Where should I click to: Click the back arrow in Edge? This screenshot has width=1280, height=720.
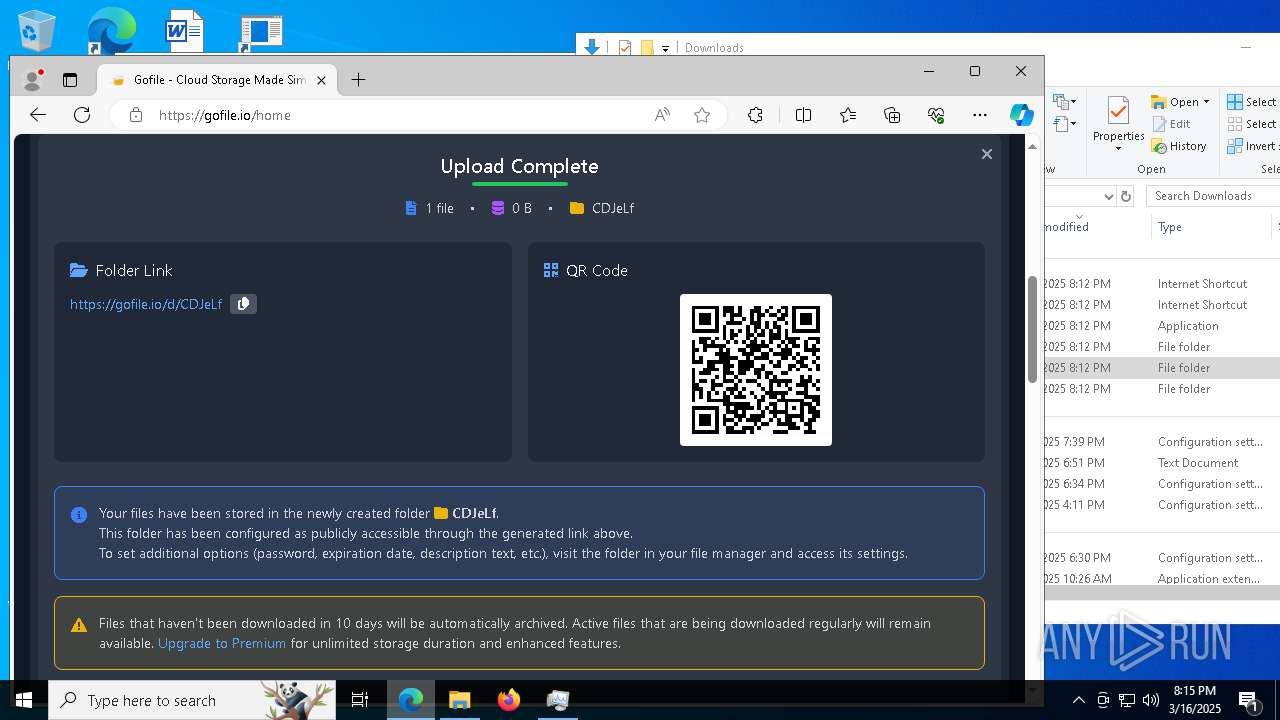[38, 115]
